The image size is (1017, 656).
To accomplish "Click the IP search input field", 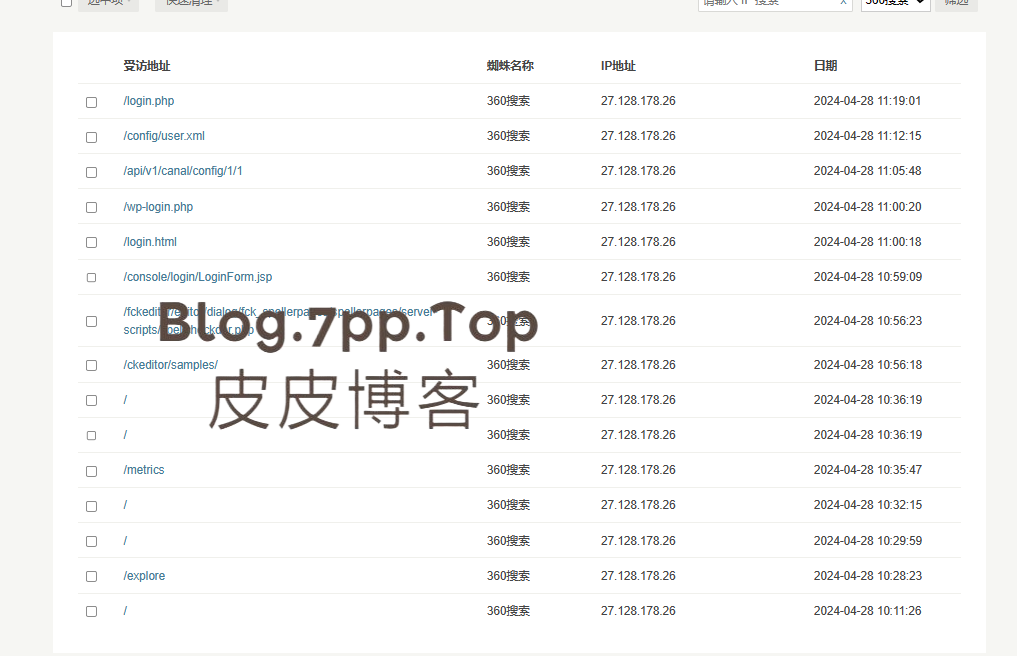I will [766, 3].
